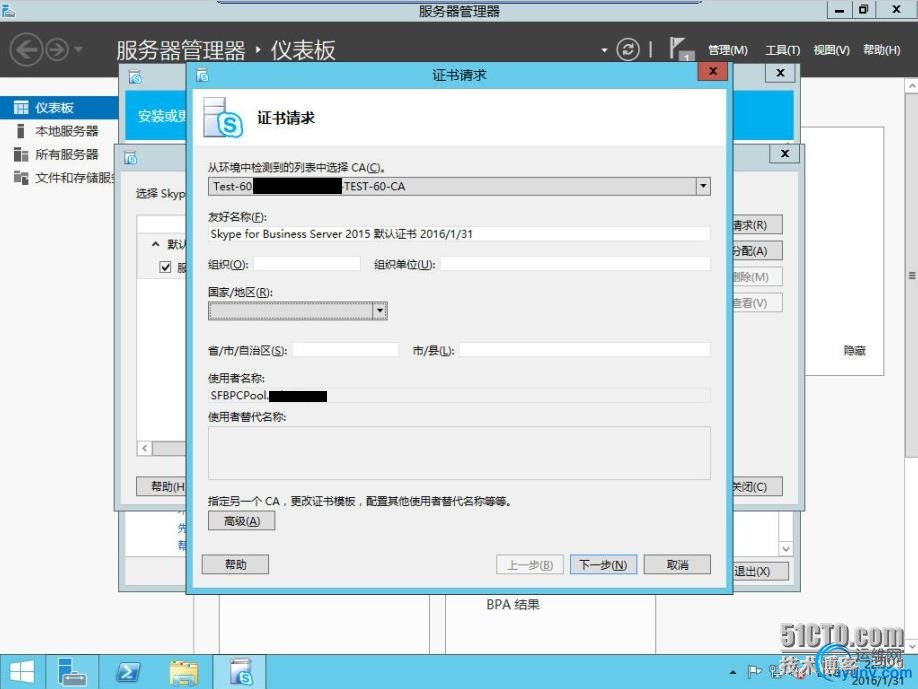Image resolution: width=918 pixels, height=689 pixels.
Task: Open the breadcrumb dropdown arrow beside refresh
Action: 604,50
